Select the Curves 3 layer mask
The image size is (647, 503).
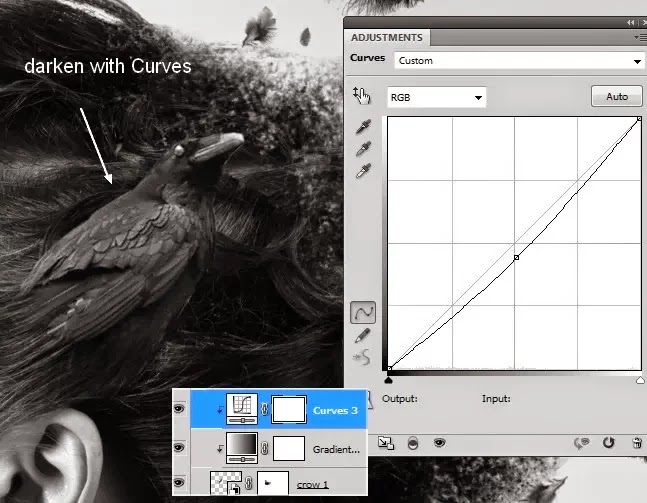(x=289, y=409)
